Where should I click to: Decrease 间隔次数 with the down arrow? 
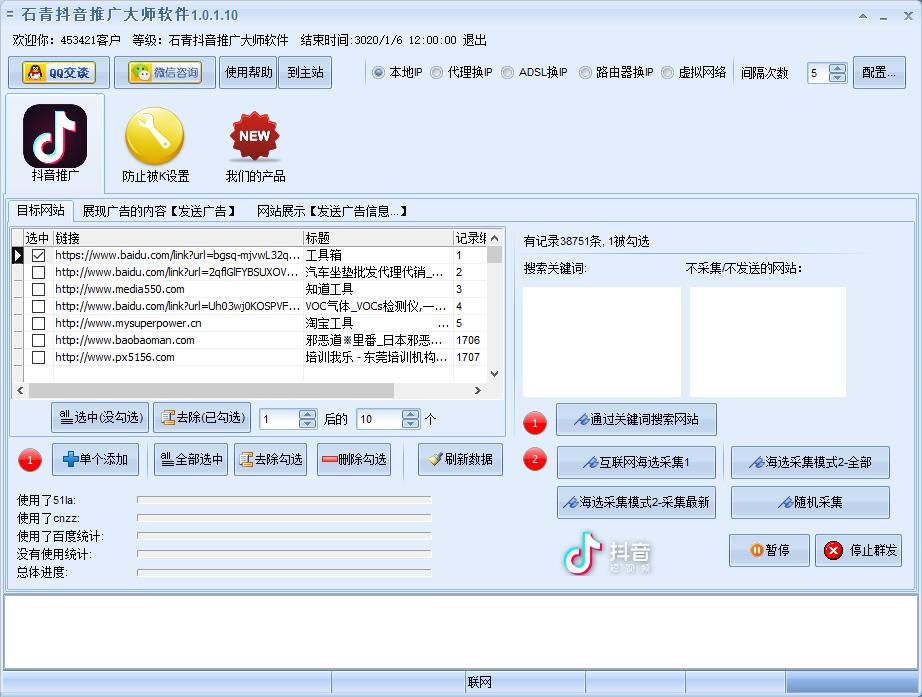(837, 77)
